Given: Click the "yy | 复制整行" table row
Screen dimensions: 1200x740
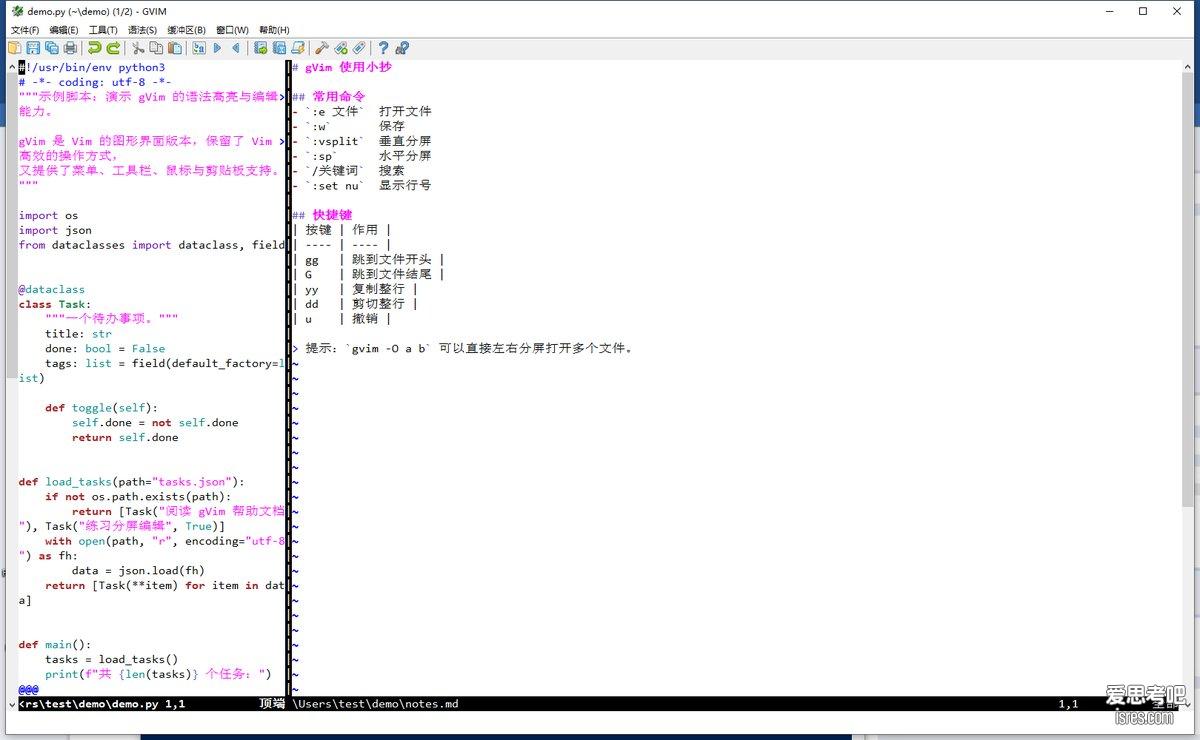Looking at the screenshot, I should (x=355, y=289).
